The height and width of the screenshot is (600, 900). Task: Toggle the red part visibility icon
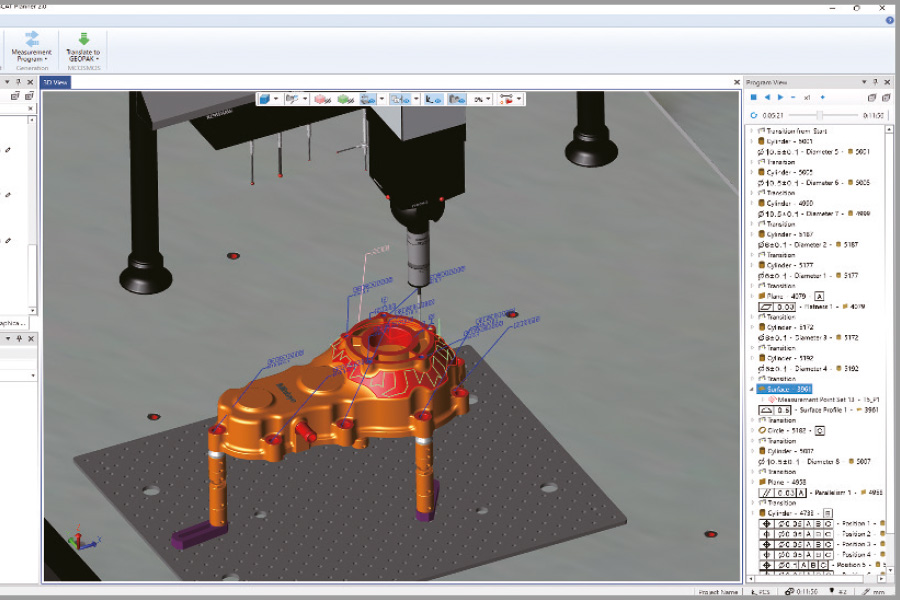[x=322, y=99]
